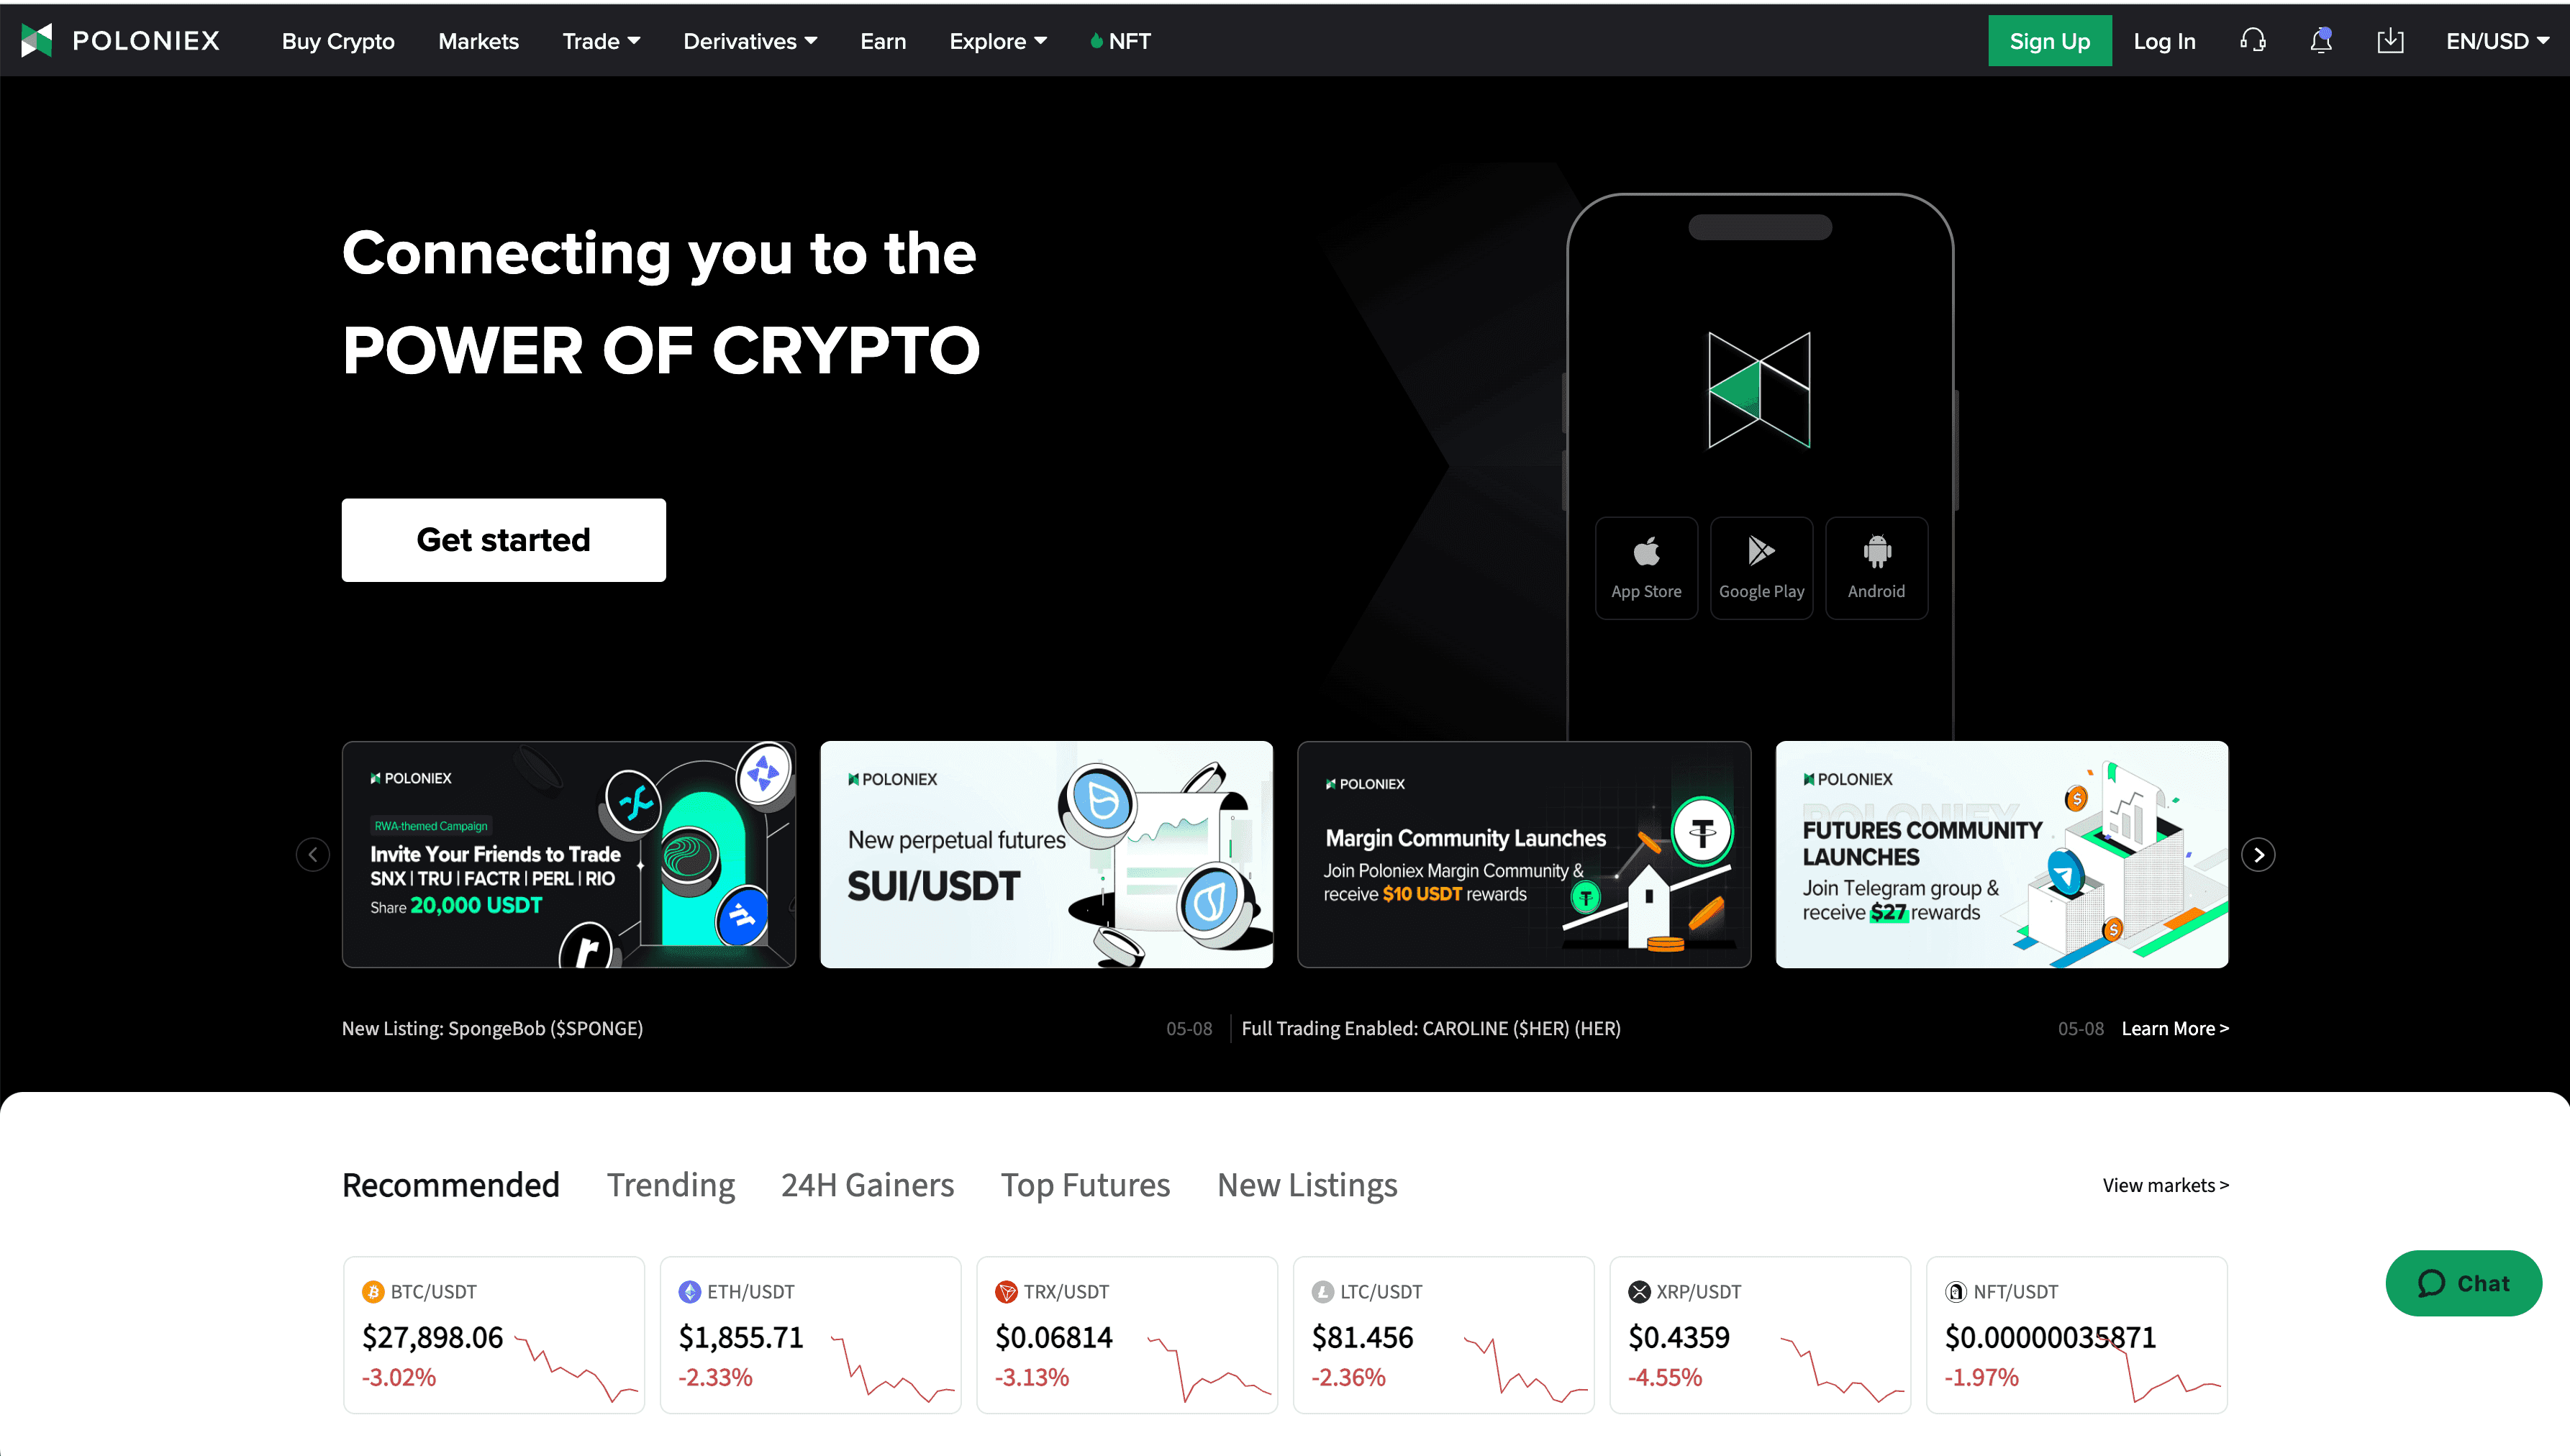Go to previous banner carousel arrow
This screenshot has width=2570, height=1456.
tap(313, 855)
